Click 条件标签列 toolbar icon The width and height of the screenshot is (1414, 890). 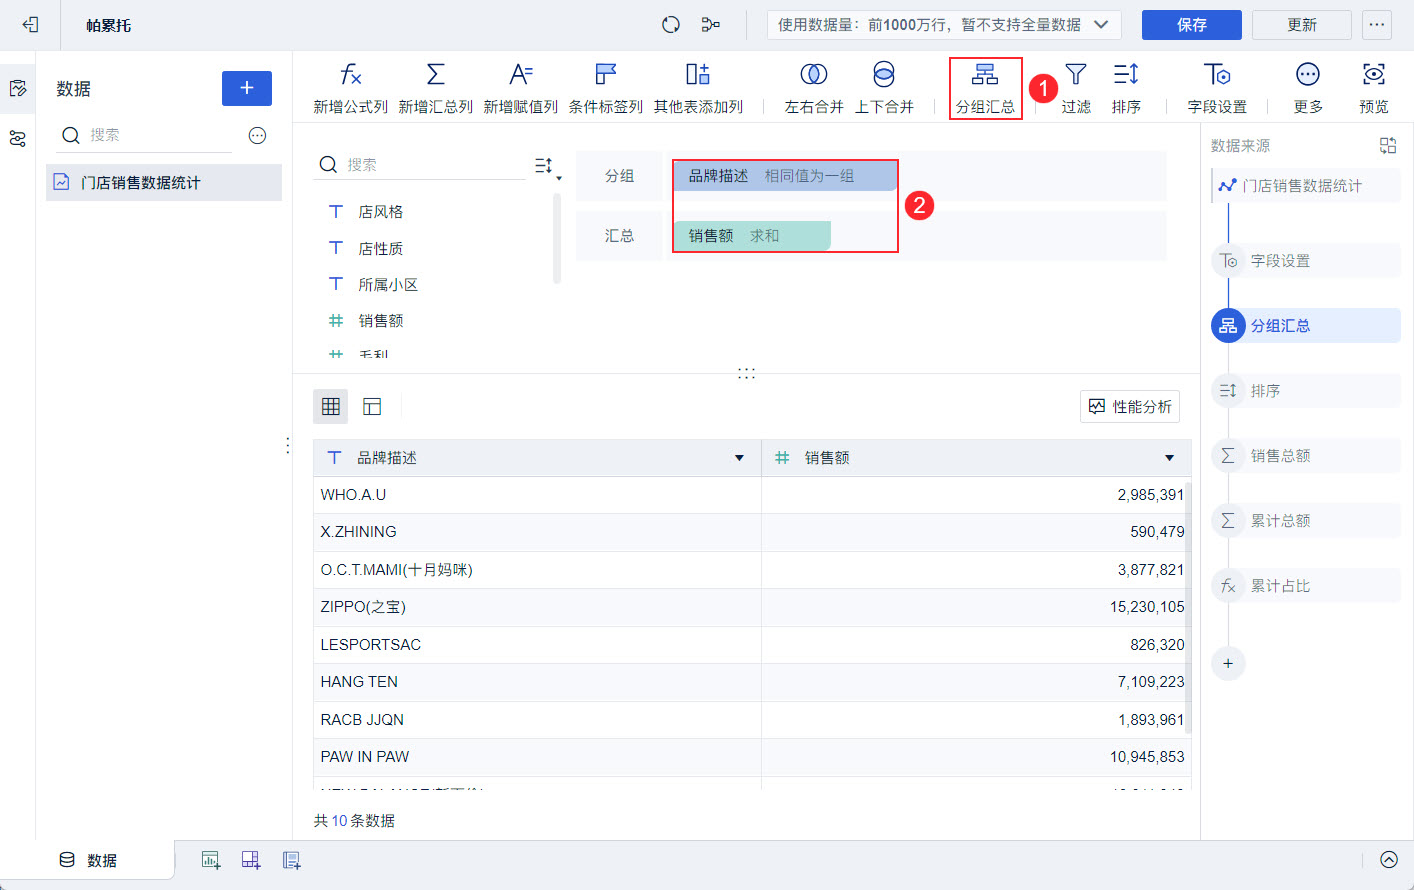coord(605,88)
